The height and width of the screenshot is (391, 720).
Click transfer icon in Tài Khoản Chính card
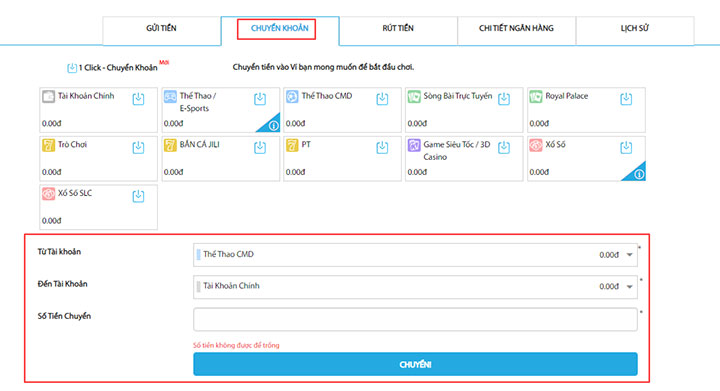point(138,99)
